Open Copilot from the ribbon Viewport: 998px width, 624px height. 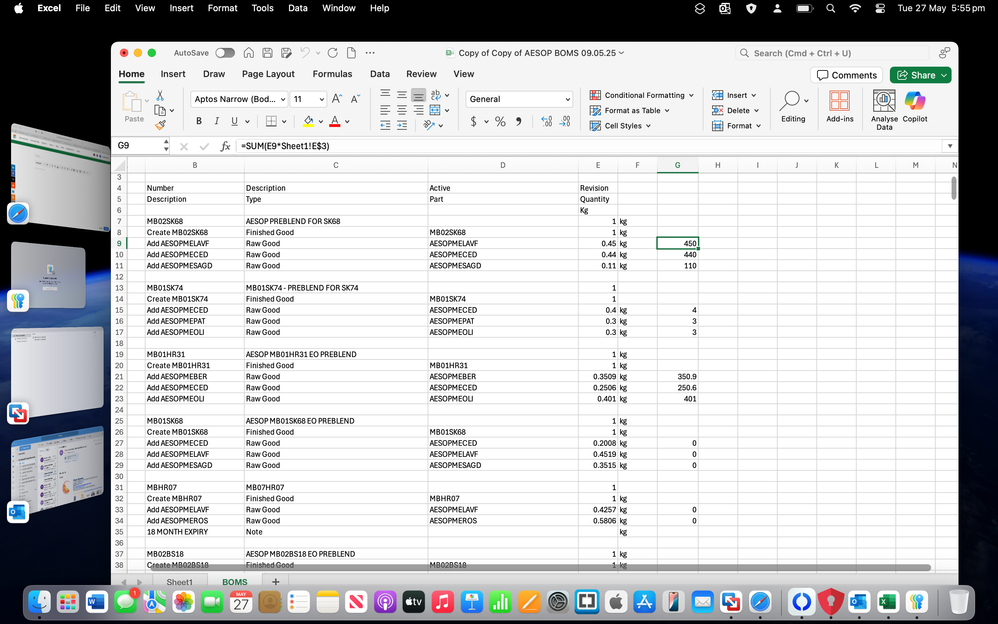coord(915,106)
